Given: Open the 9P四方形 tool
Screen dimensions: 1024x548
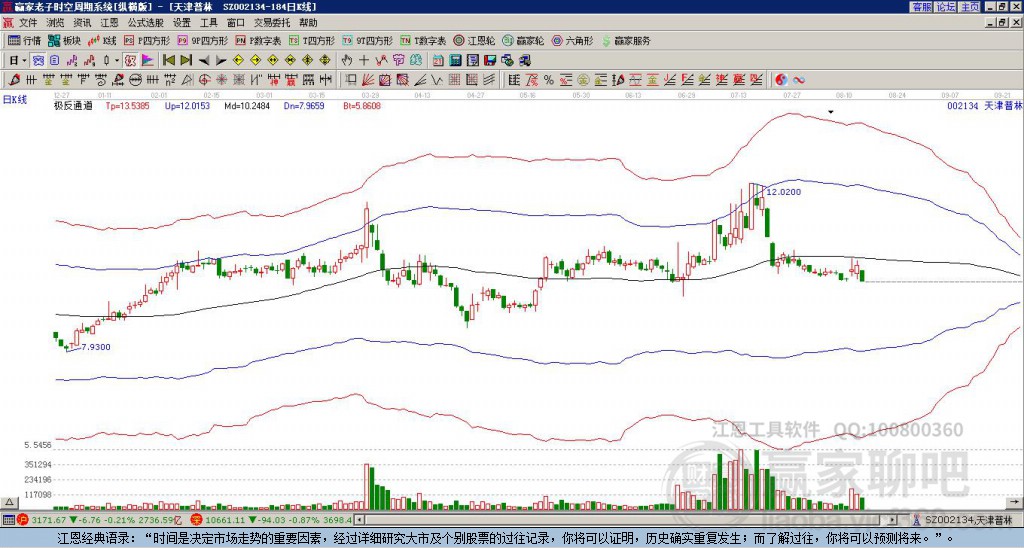Looking at the screenshot, I should point(203,40).
